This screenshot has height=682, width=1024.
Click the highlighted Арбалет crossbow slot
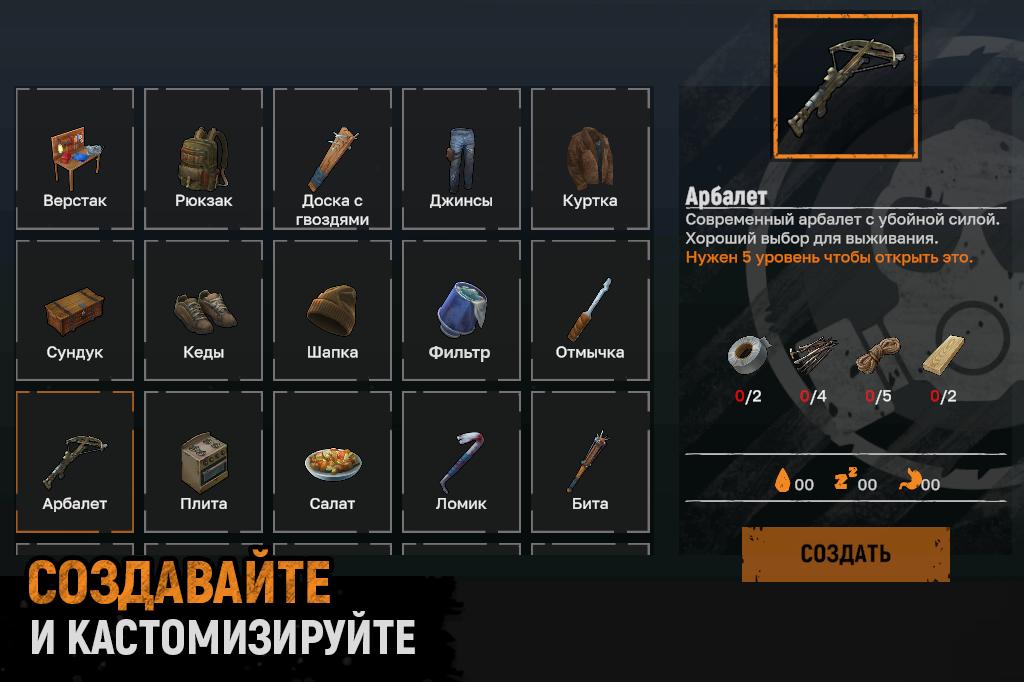pyautogui.click(x=74, y=462)
